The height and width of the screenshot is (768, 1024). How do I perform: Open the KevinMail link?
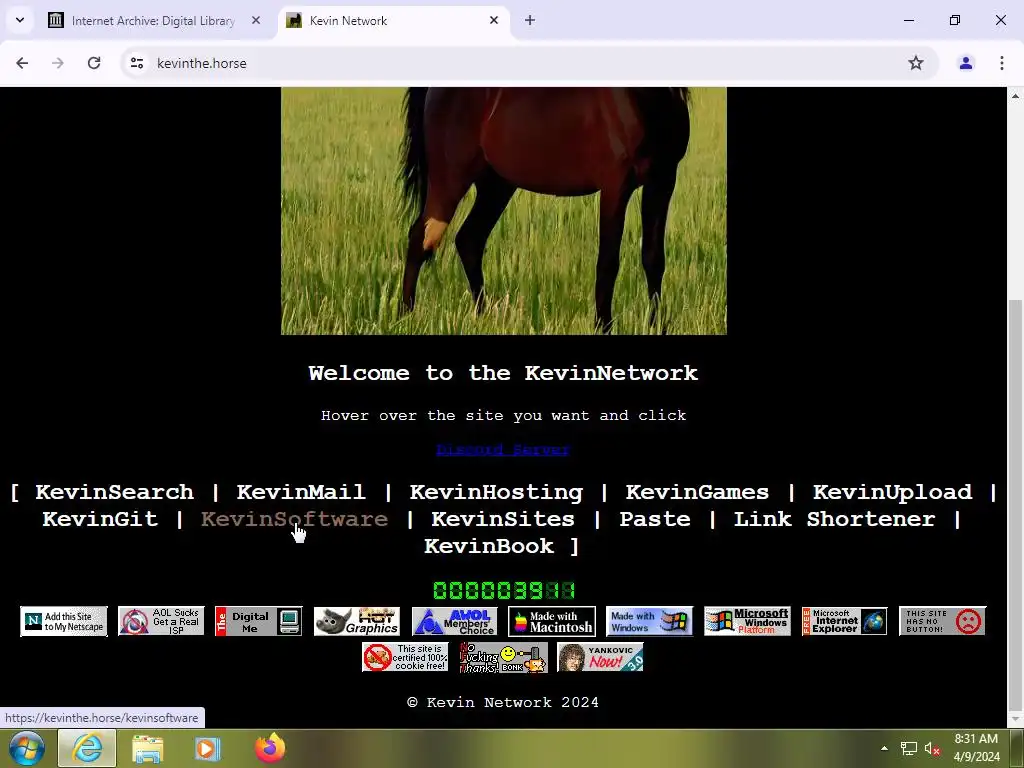point(300,492)
